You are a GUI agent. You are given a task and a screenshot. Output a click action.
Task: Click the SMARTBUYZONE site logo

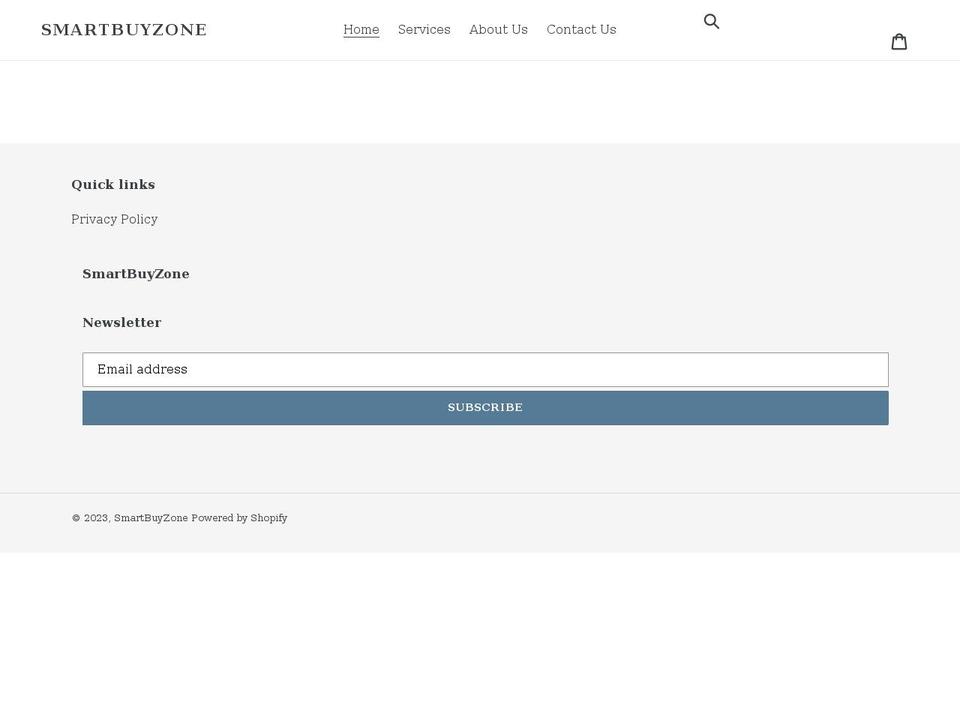(124, 30)
